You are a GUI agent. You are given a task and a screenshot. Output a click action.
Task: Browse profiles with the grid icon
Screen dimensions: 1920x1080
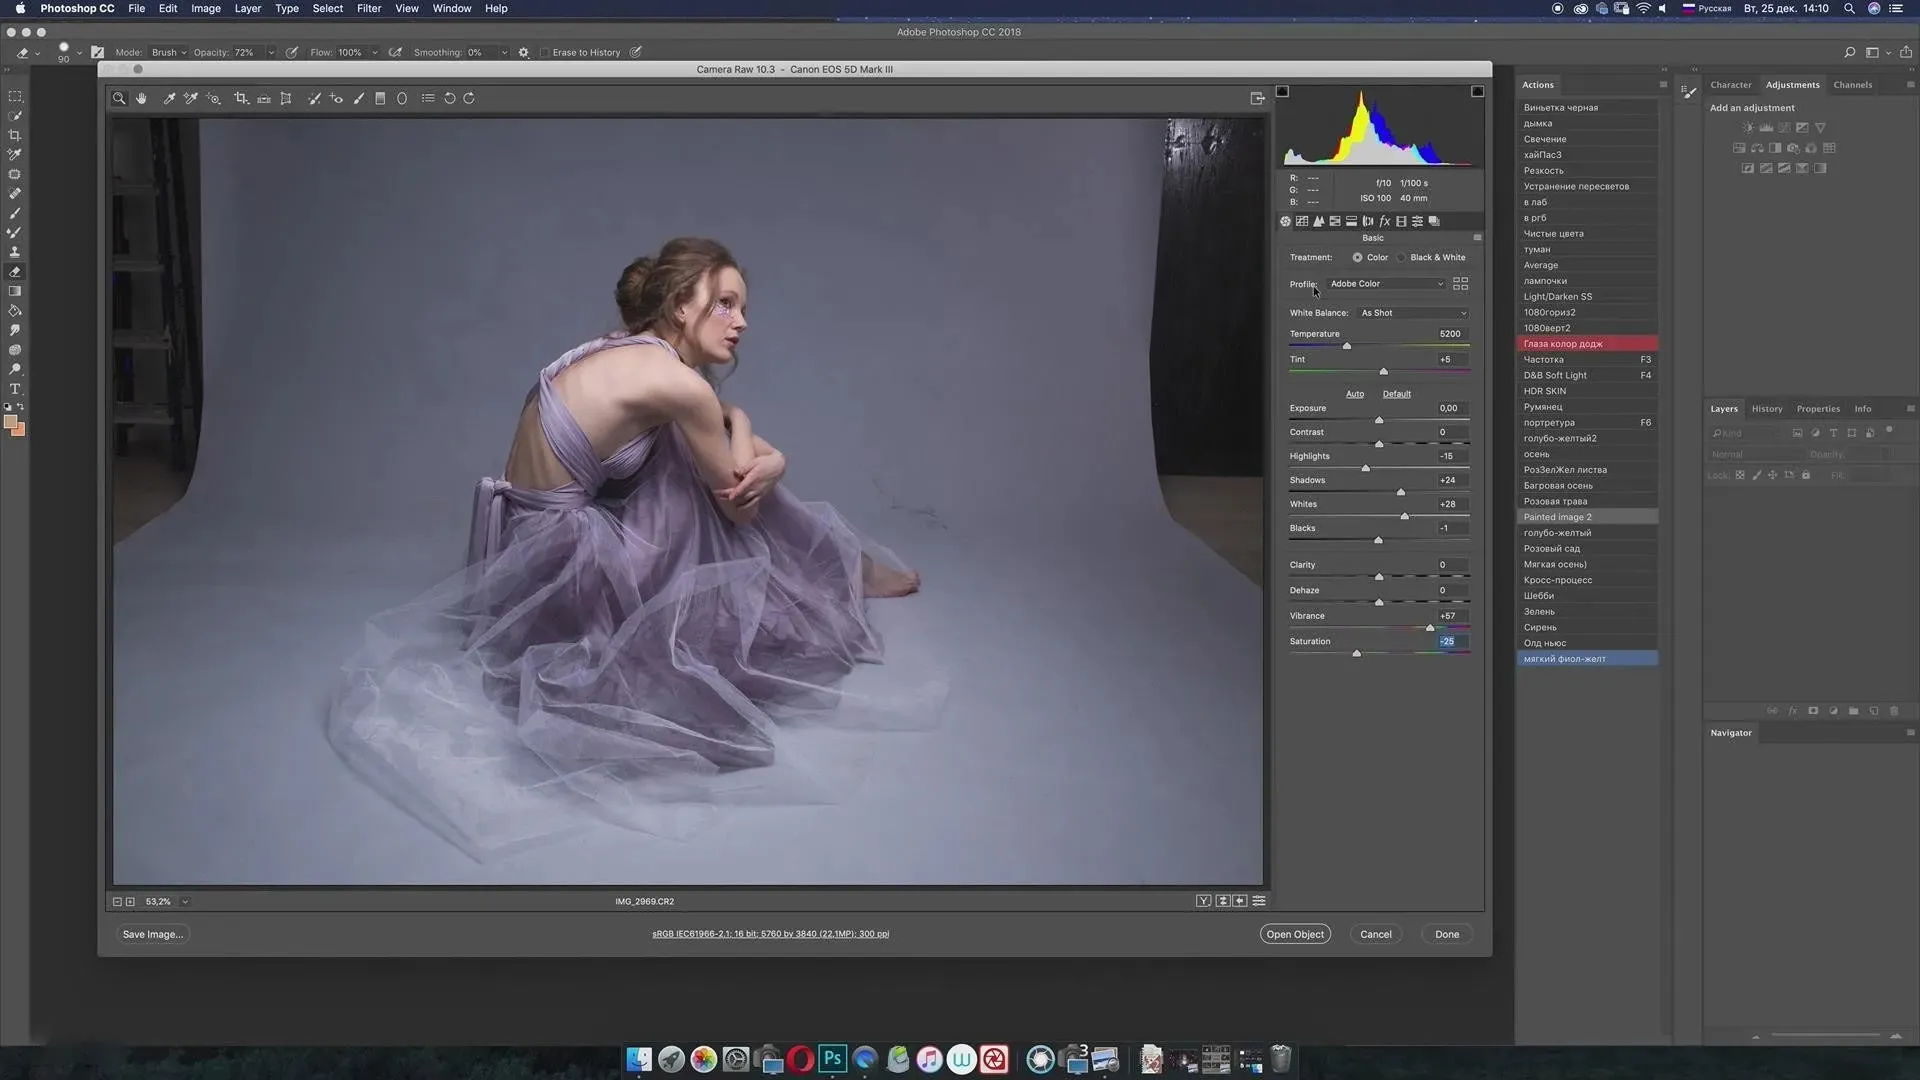point(1460,284)
